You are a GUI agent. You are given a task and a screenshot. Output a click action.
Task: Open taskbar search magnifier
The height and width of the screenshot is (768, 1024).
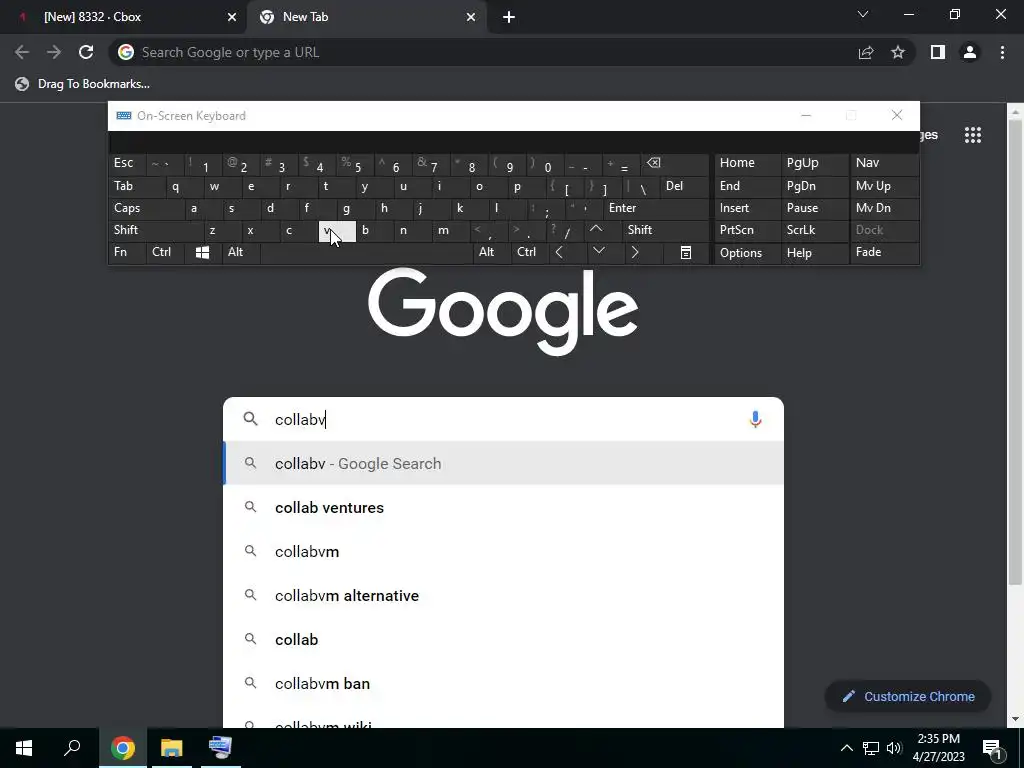pos(72,748)
